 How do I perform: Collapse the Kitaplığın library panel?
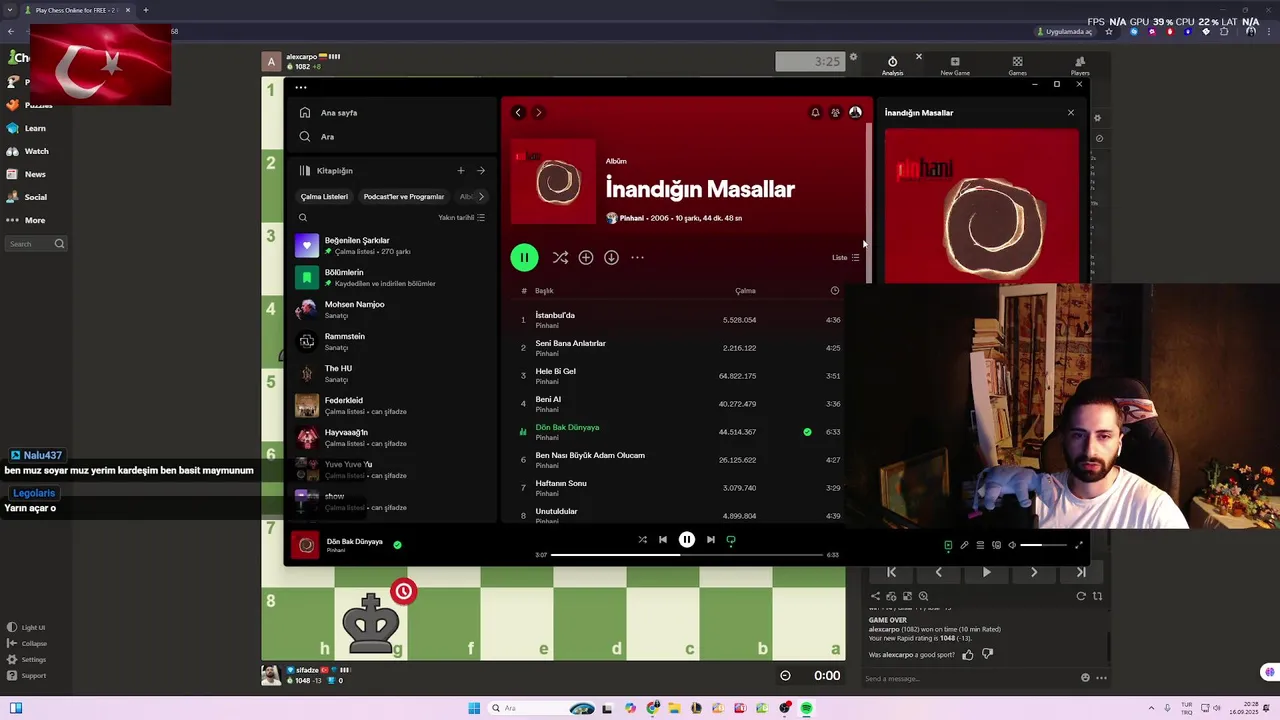(x=326, y=171)
